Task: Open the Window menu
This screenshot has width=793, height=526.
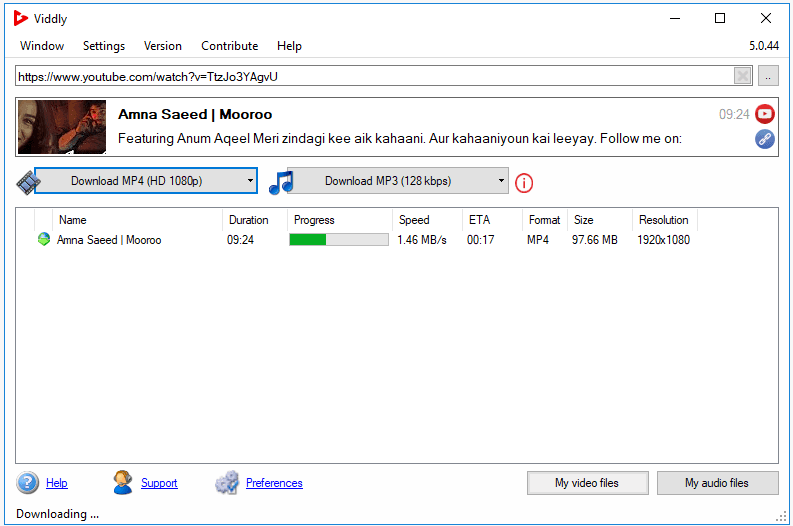Action: tap(42, 46)
